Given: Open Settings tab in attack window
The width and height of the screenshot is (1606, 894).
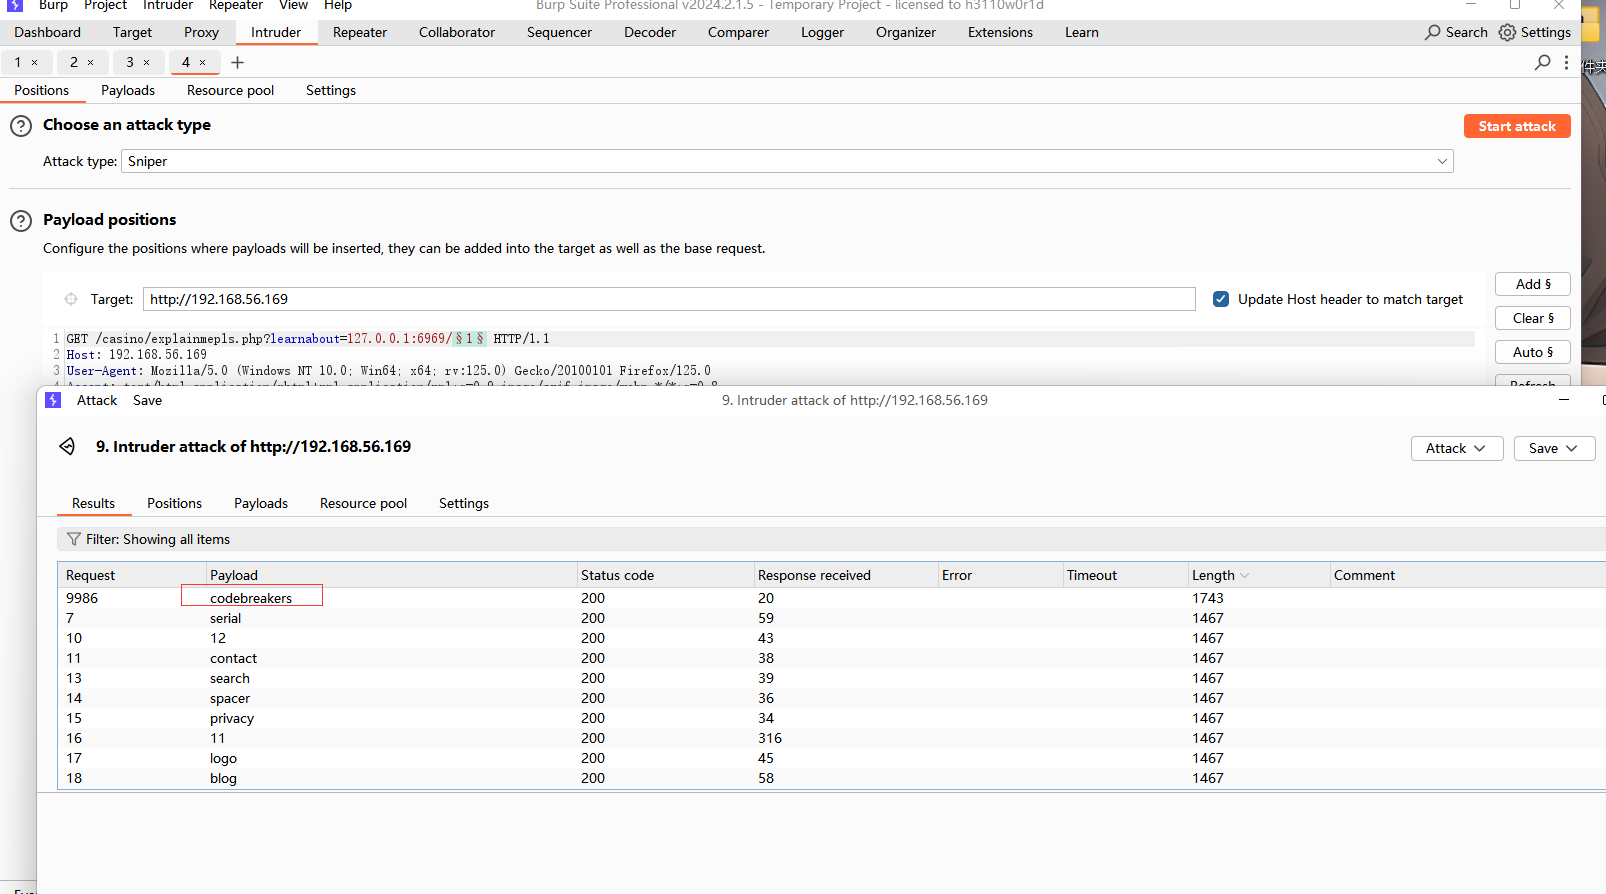Looking at the screenshot, I should 464,503.
